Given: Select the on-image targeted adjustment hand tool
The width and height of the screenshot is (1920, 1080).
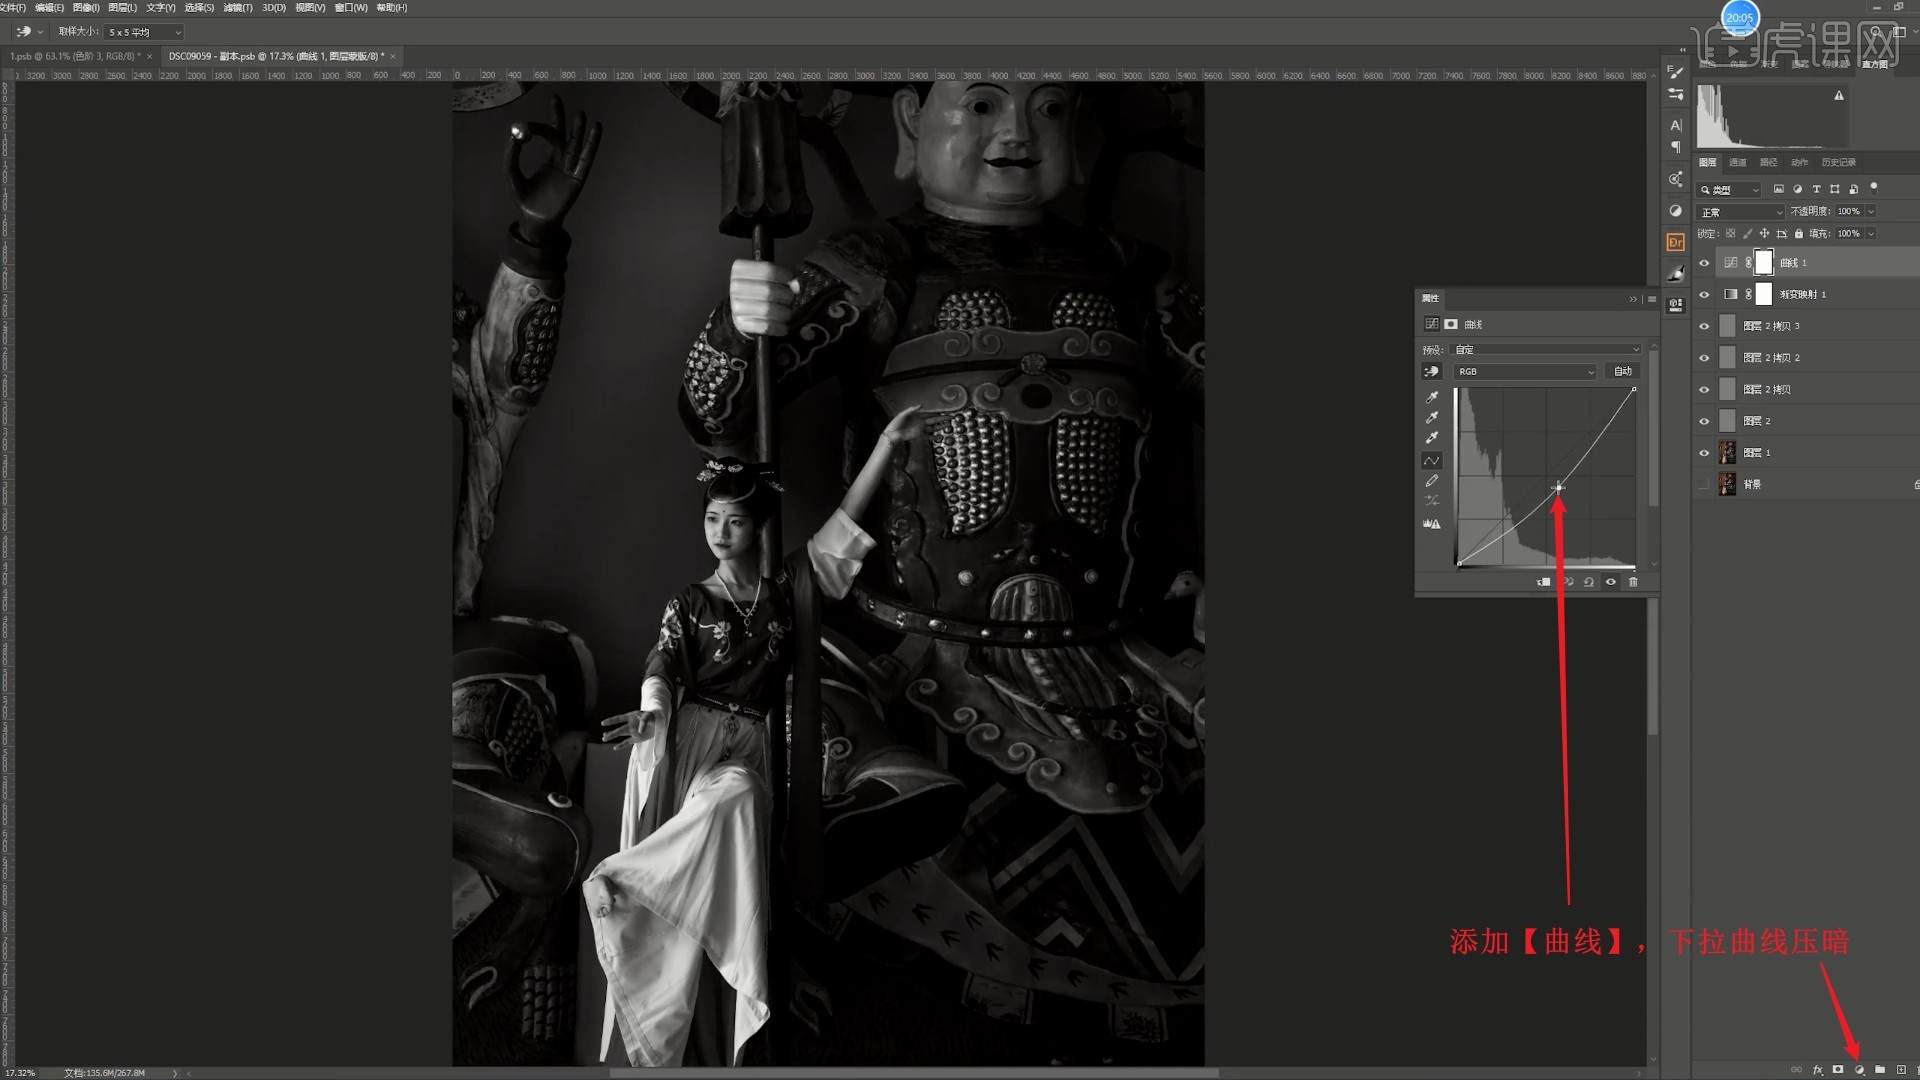Looking at the screenshot, I should click(1432, 371).
